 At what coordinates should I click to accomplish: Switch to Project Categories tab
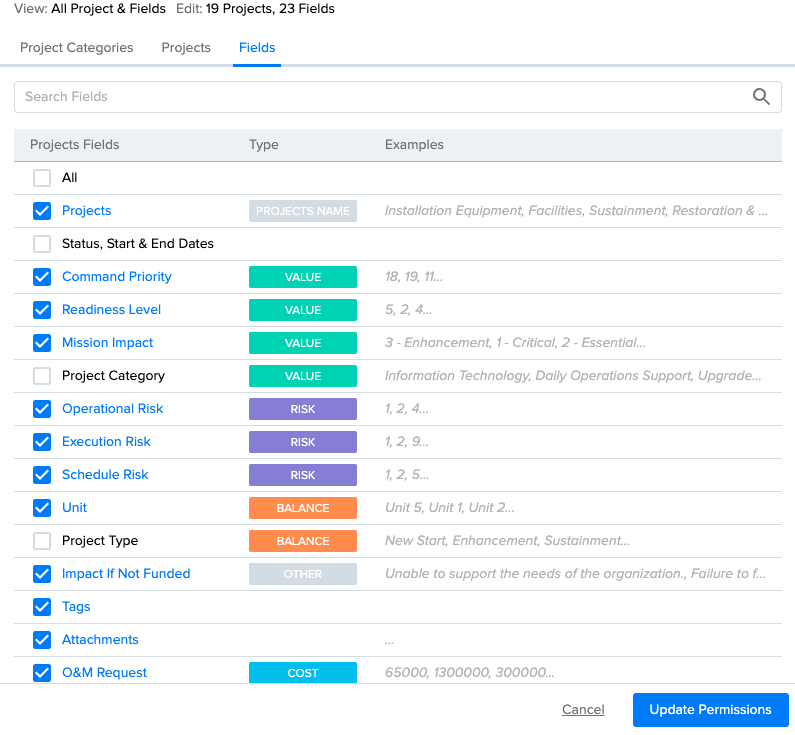click(x=77, y=48)
